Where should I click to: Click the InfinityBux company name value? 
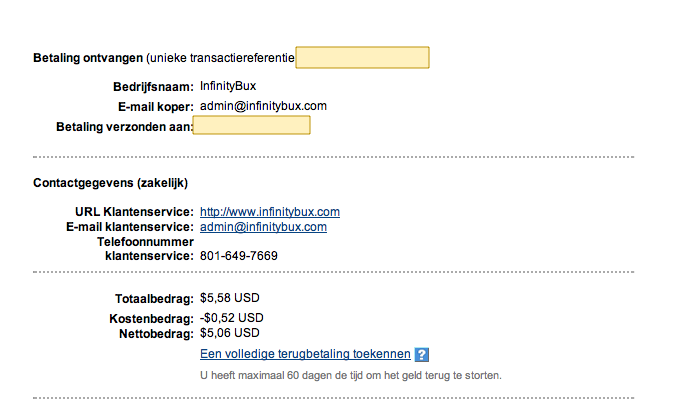pos(228,86)
